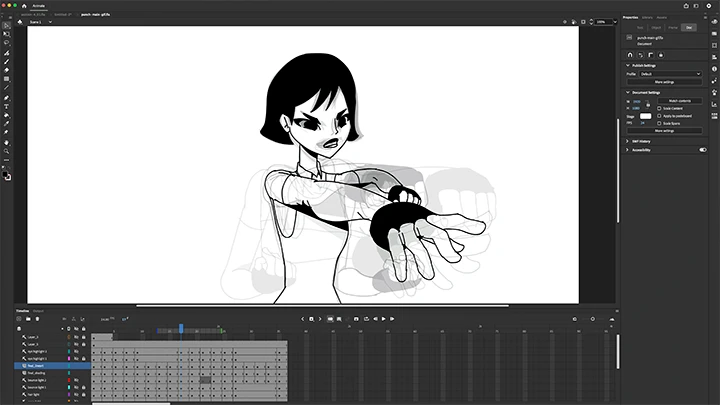
Task: Select the Text tool
Action: pos(6,107)
